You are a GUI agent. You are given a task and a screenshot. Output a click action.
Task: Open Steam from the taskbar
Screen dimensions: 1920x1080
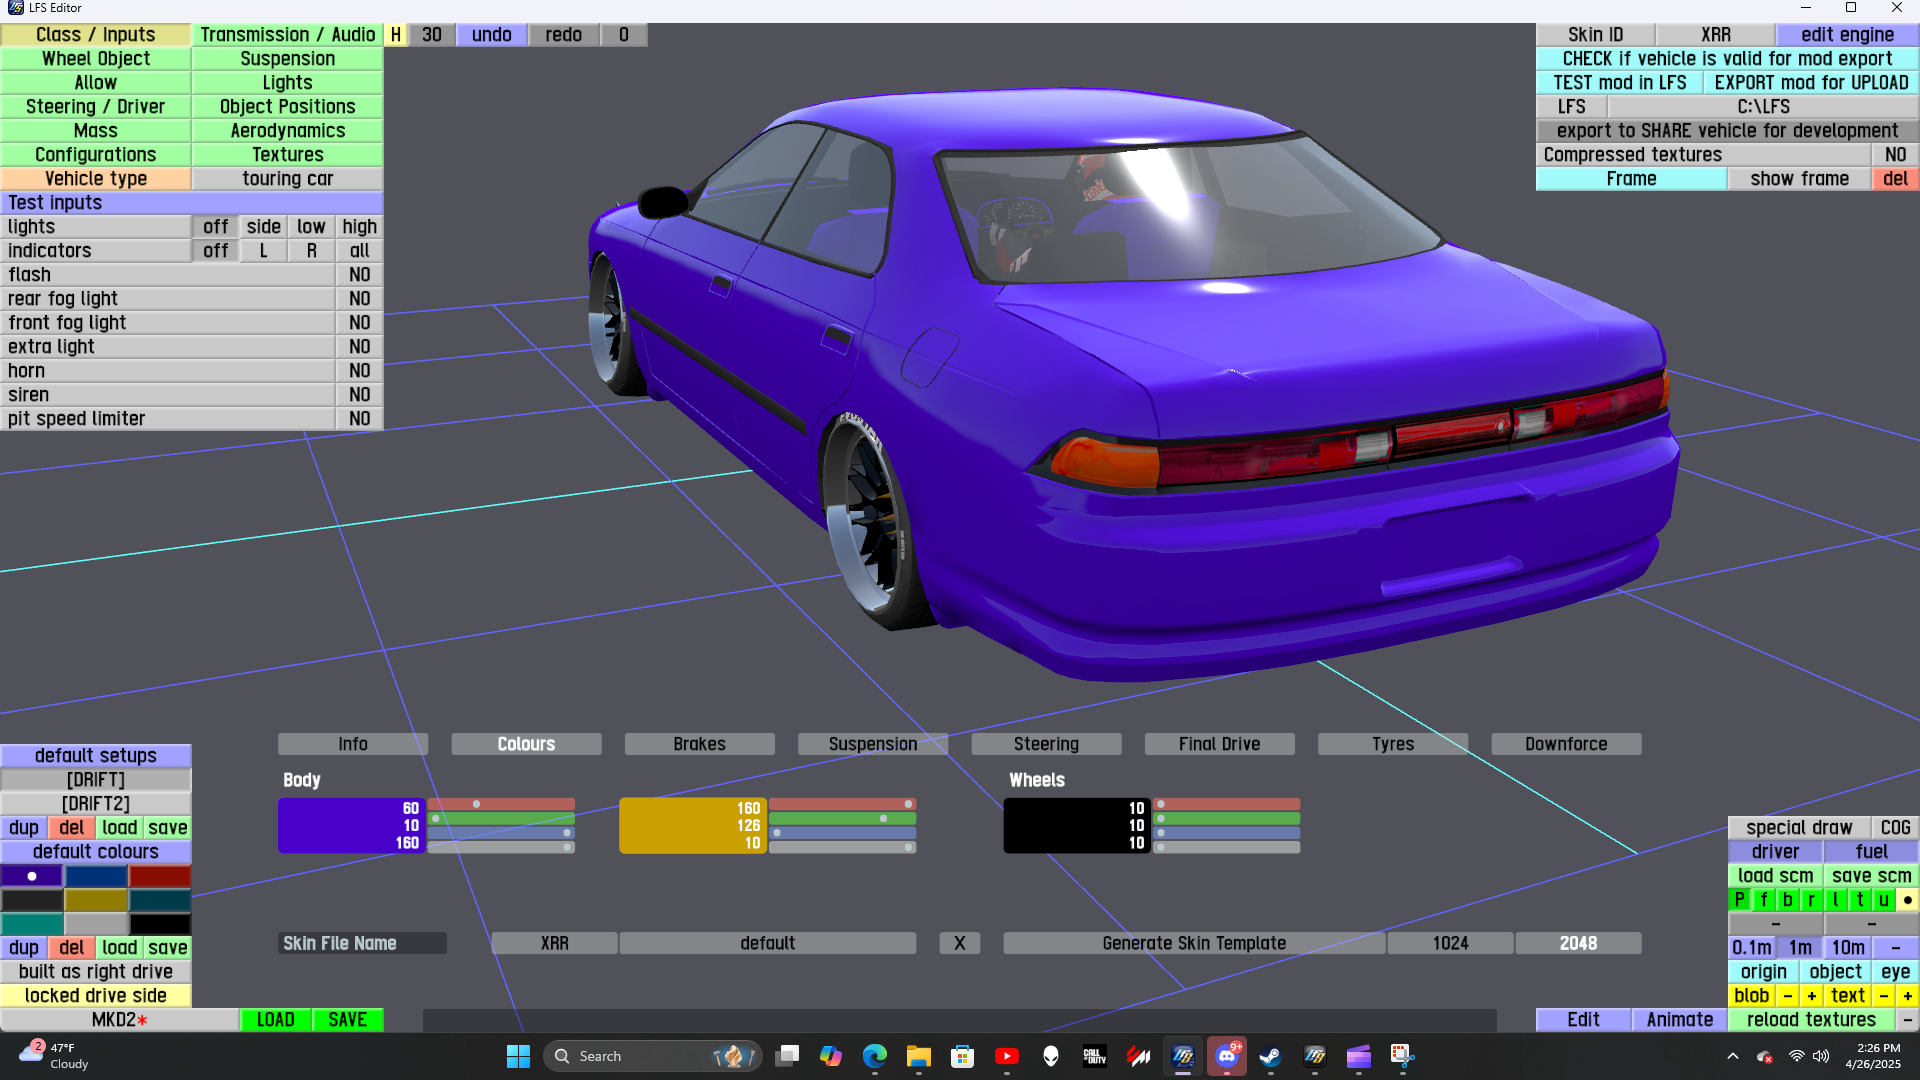pos(1270,1056)
